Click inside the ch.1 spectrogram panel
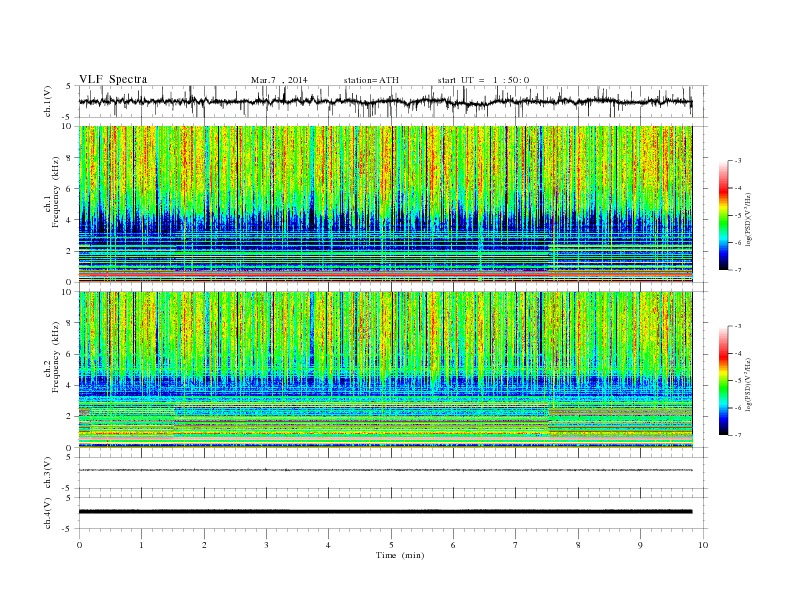The width and height of the screenshot is (792, 612). pos(385,204)
